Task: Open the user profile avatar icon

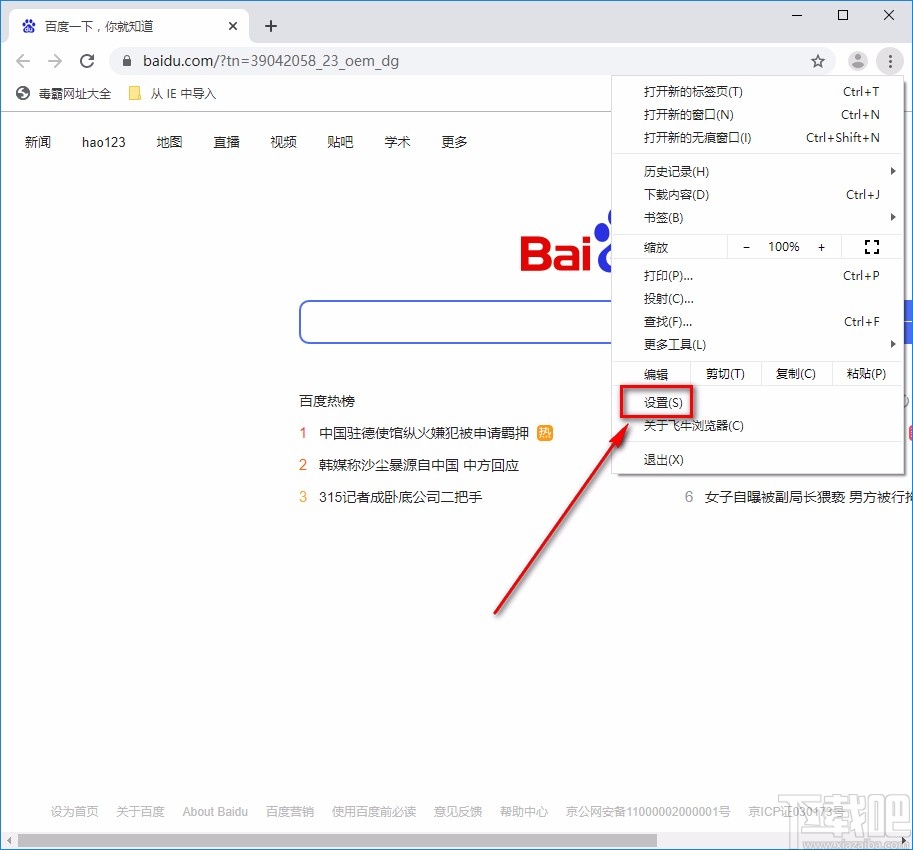Action: point(858,61)
